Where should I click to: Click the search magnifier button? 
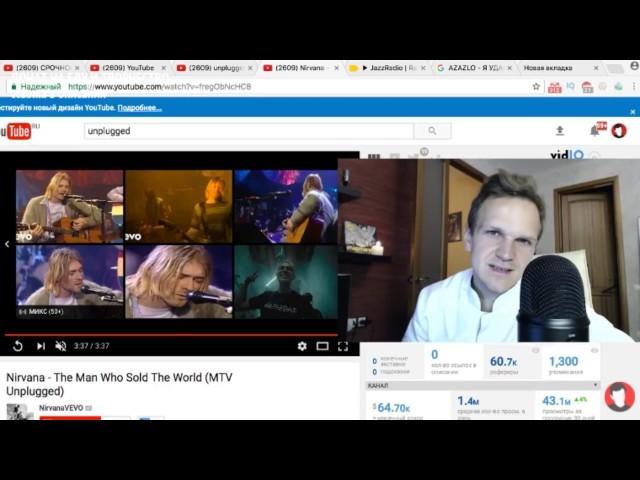(x=432, y=131)
